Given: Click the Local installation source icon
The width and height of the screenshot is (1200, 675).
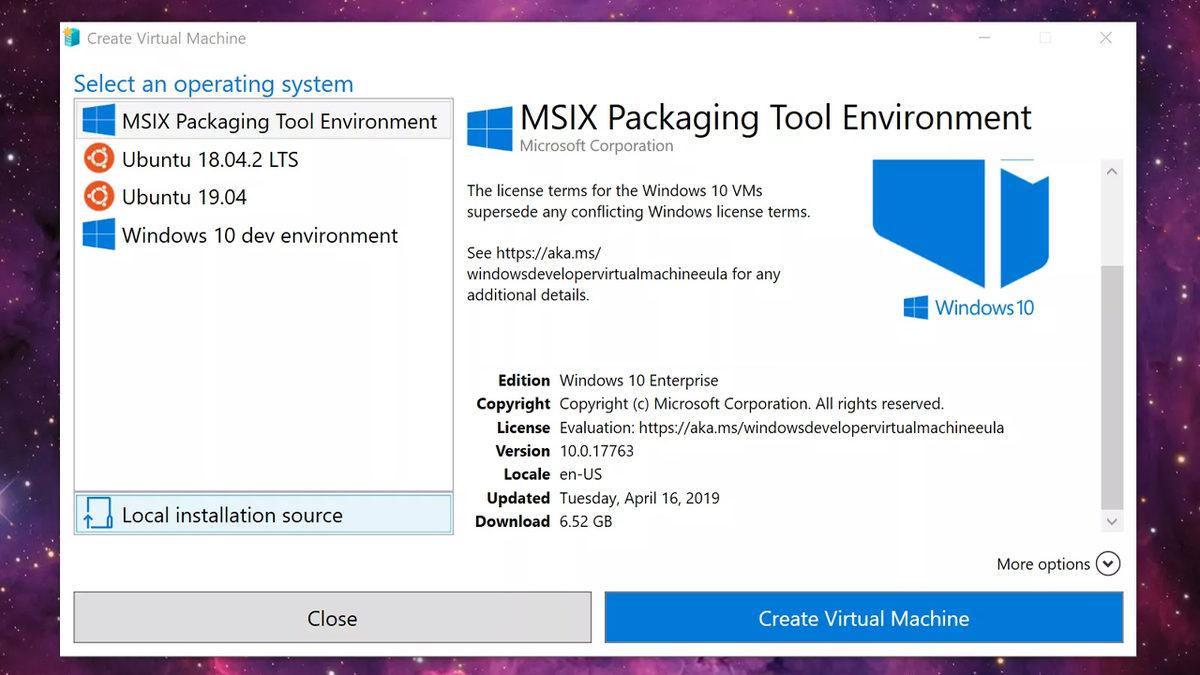Looking at the screenshot, I should [97, 514].
